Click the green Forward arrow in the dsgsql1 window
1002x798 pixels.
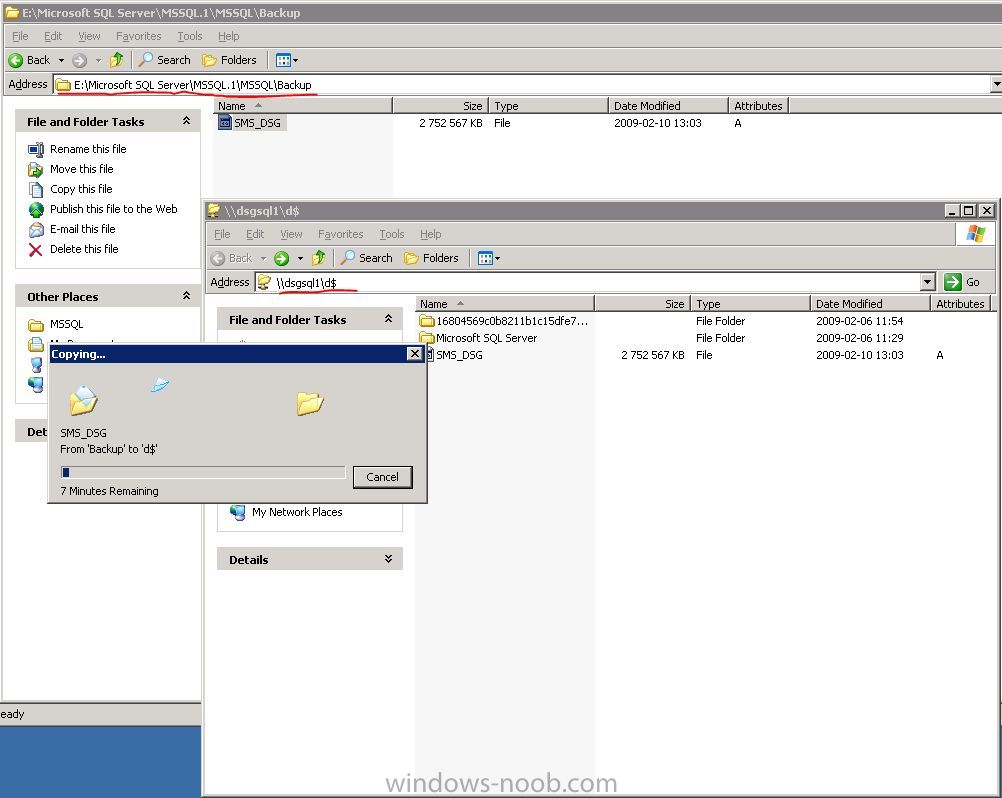point(281,258)
